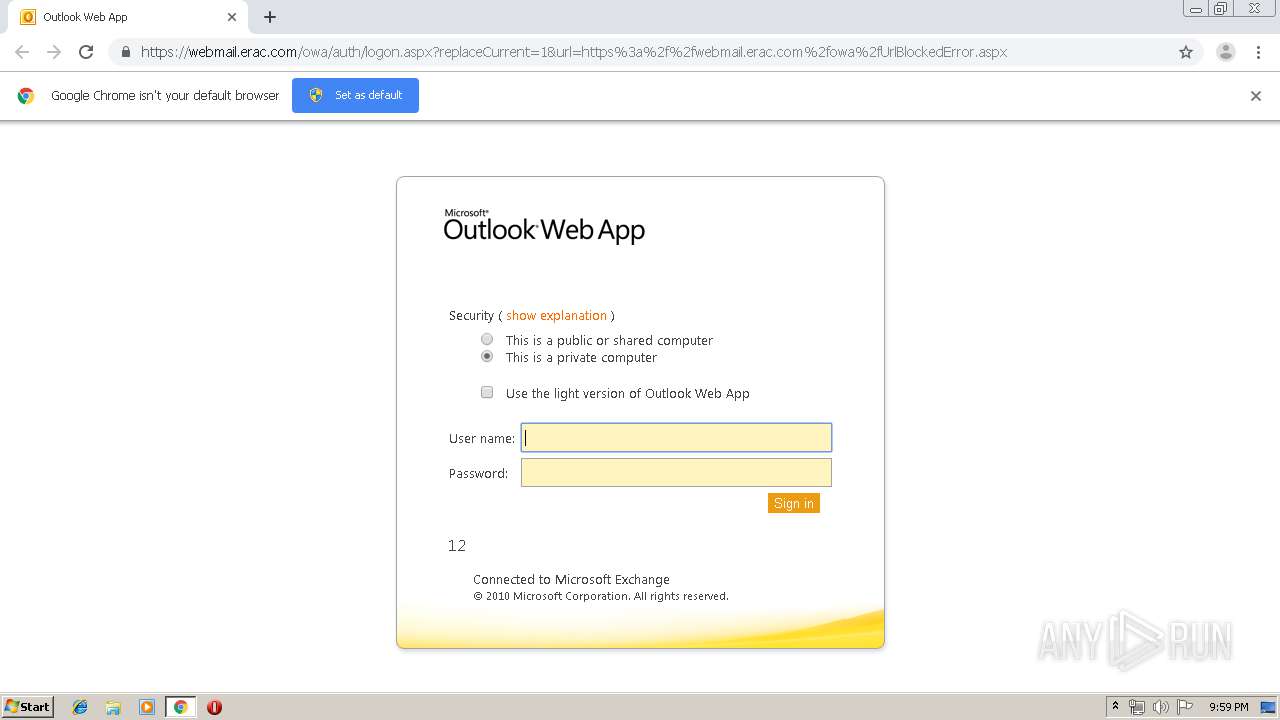The width and height of the screenshot is (1280, 720).
Task: Click the Chrome logo in notification bar
Action: coord(26,96)
